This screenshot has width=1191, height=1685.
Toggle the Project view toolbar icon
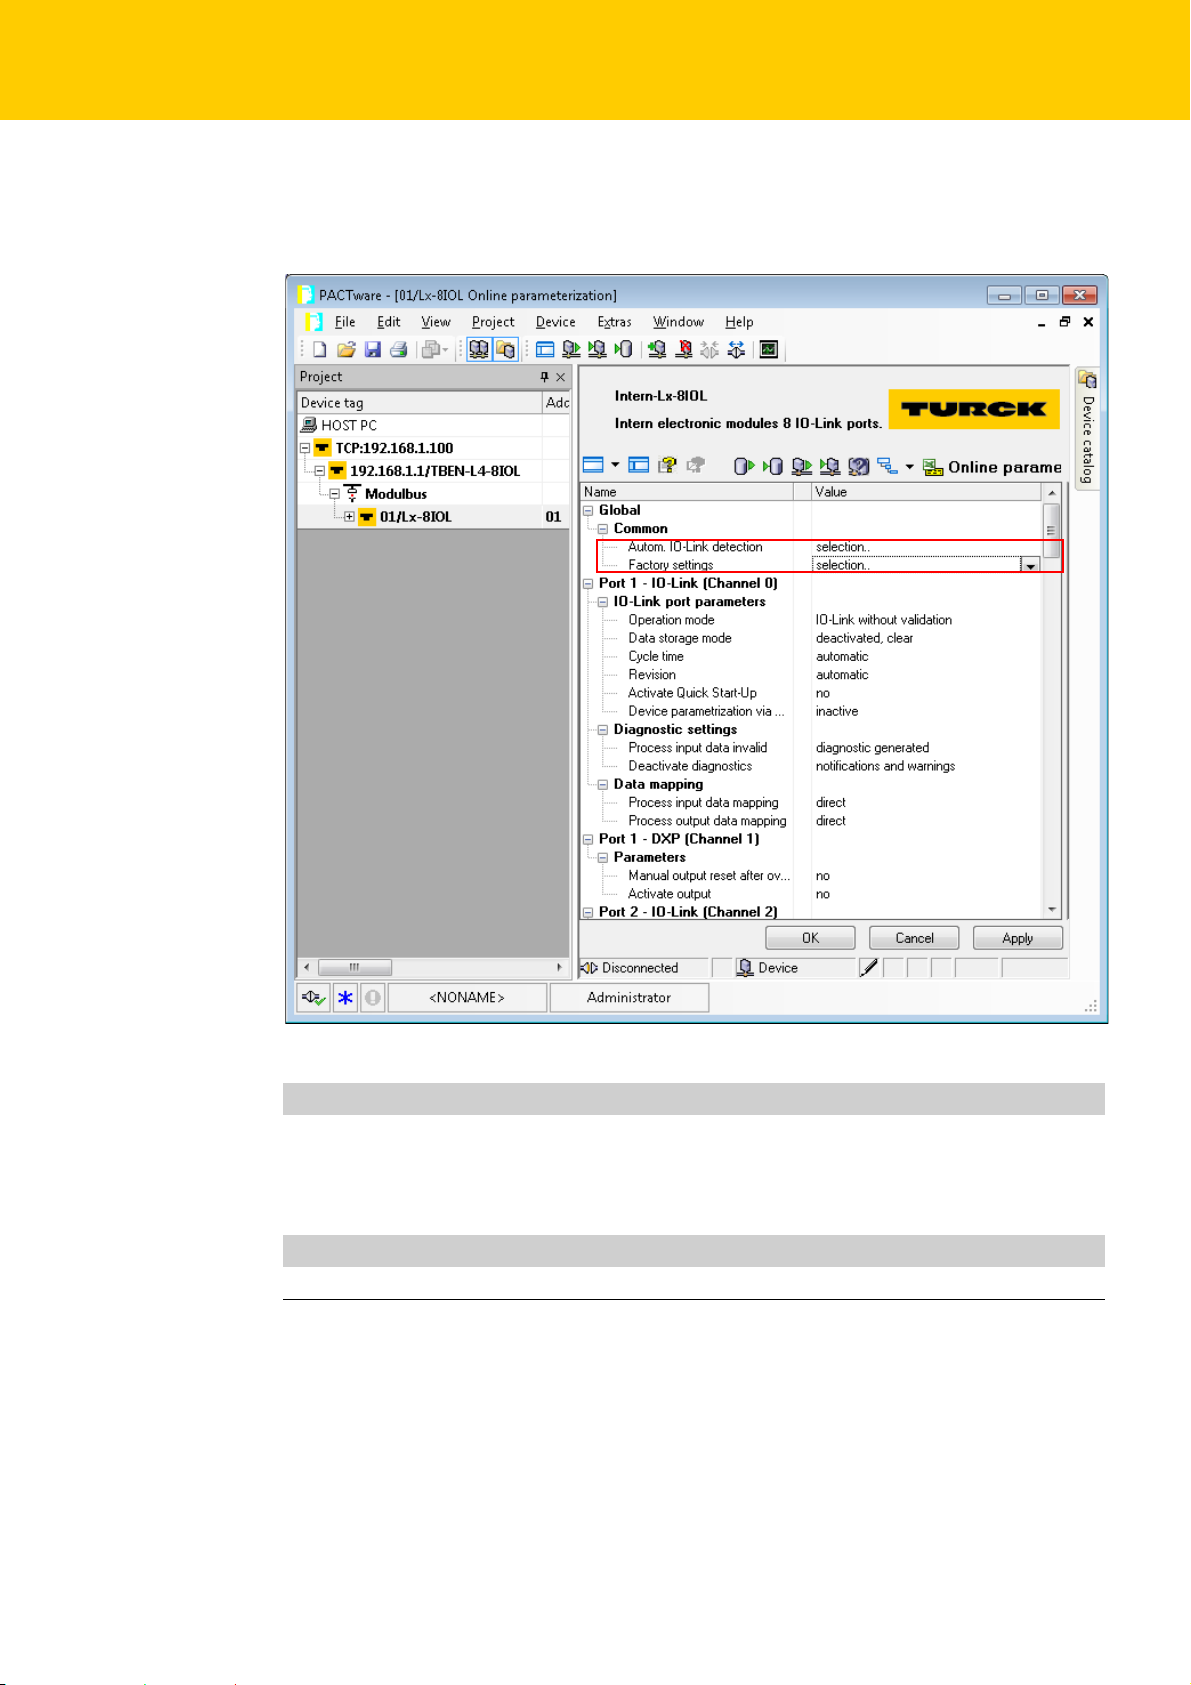tap(479, 349)
